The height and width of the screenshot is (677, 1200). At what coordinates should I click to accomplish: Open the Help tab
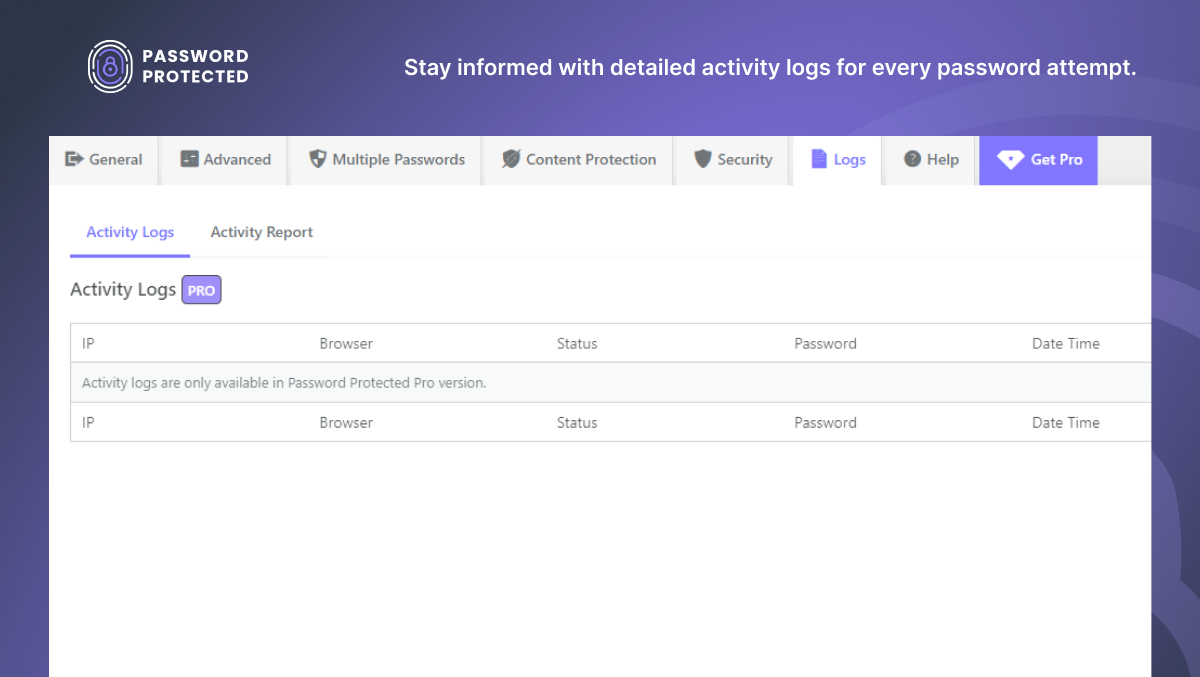[931, 160]
